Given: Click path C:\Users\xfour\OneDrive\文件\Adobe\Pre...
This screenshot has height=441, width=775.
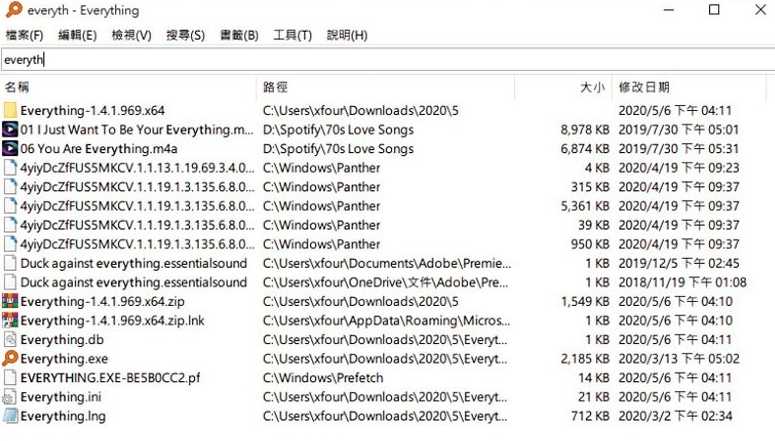Looking at the screenshot, I should [386, 282].
